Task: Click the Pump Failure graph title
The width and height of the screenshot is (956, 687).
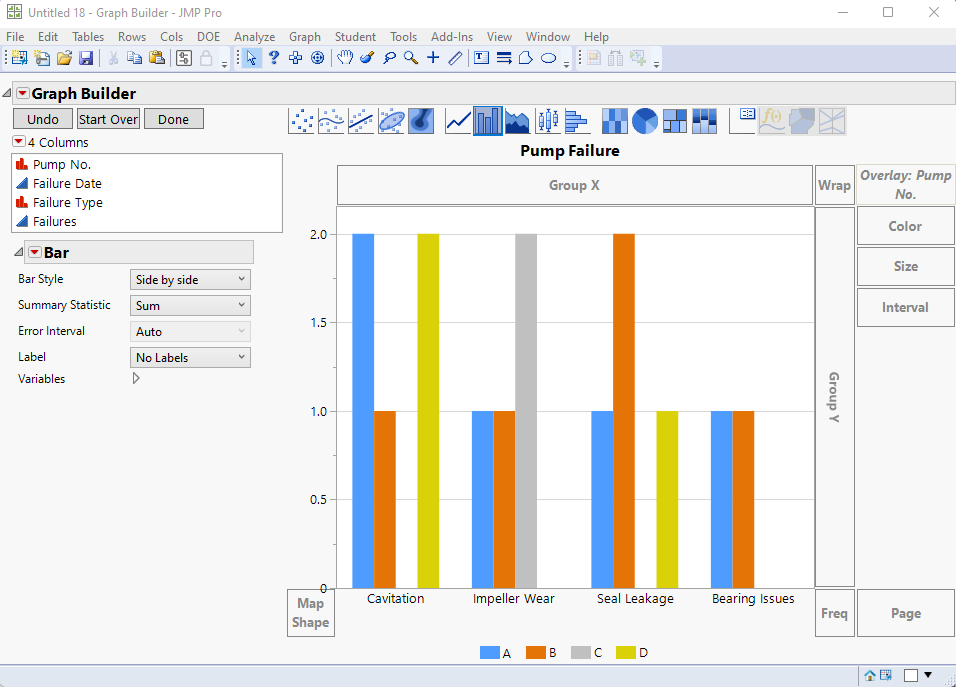Action: (569, 151)
